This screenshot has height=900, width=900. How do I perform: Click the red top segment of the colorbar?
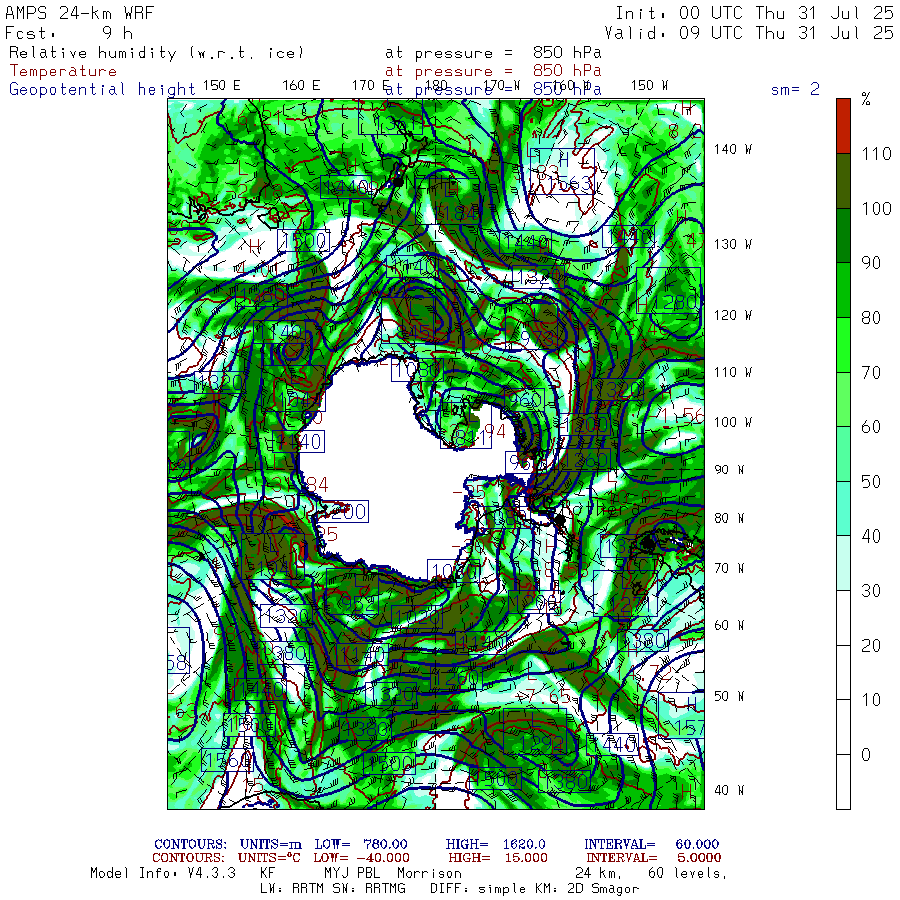click(843, 126)
